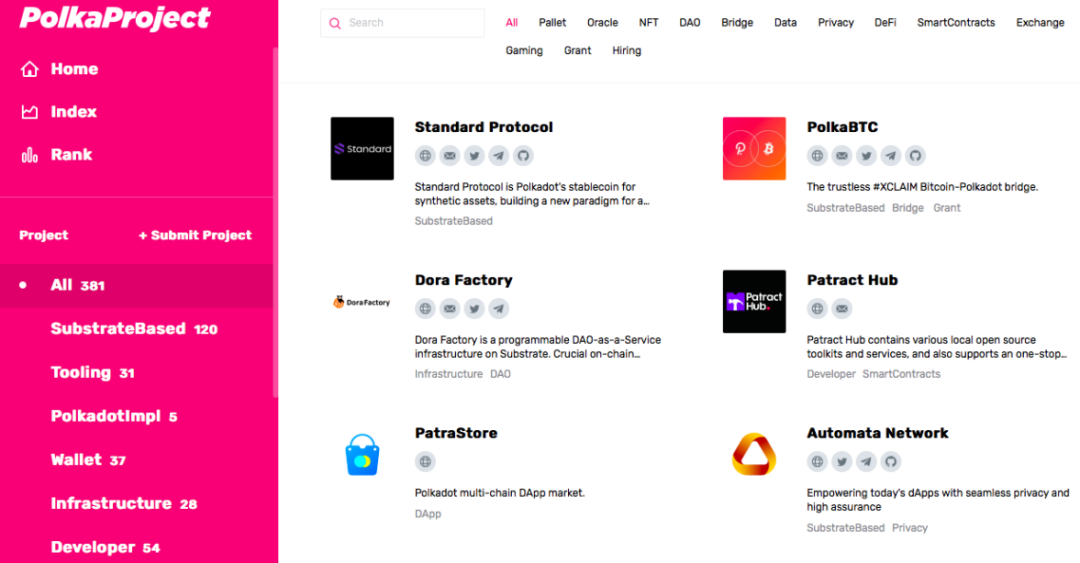Click the PolkaProject logo
The height and width of the screenshot is (563, 1080).
click(x=115, y=18)
